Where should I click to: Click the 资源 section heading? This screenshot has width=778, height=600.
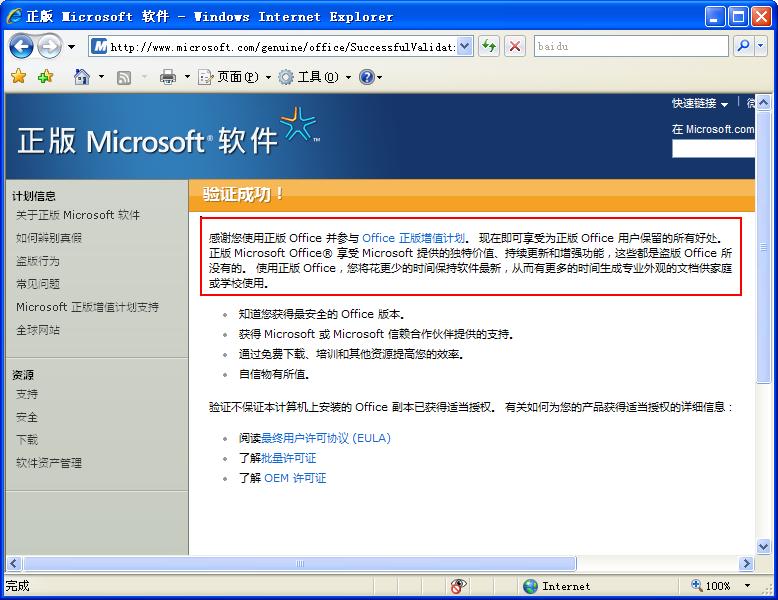(23, 375)
